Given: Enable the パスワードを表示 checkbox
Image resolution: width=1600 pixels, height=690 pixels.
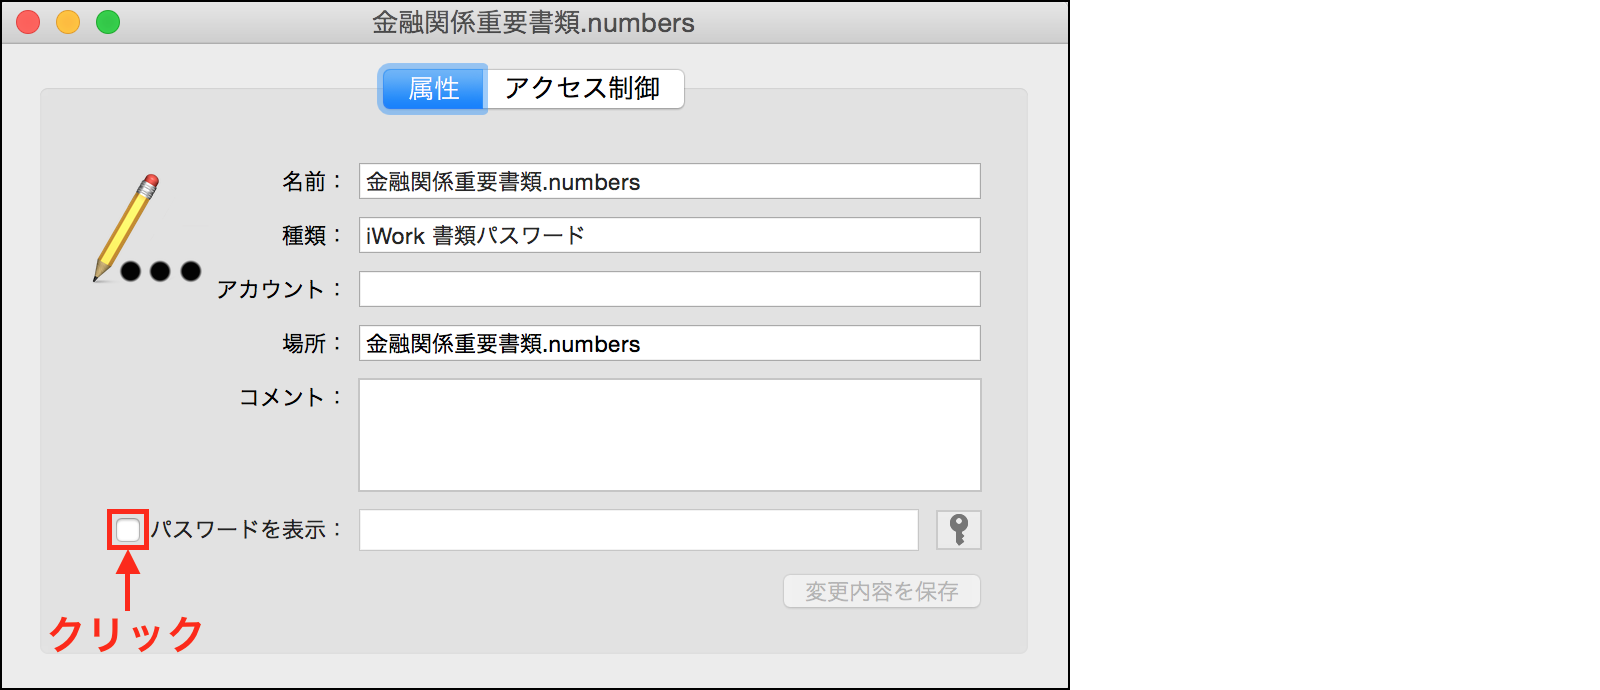Looking at the screenshot, I should [x=128, y=530].
